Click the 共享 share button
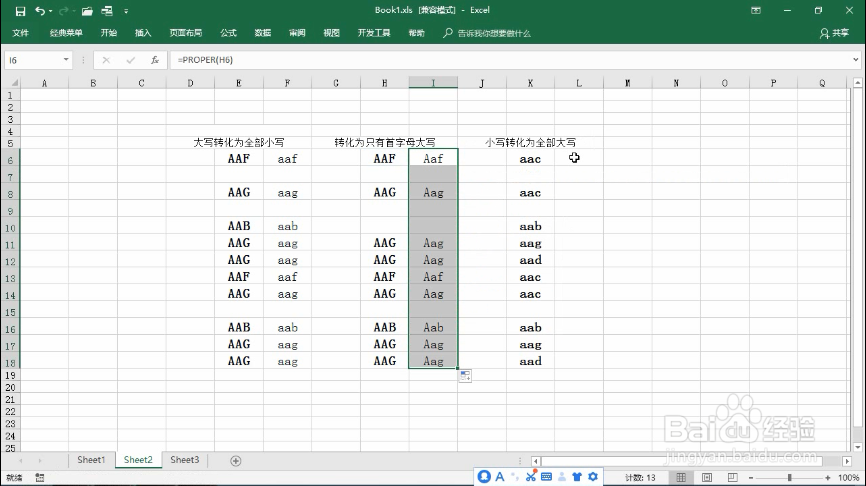Screen dimensions: 866x486 pyautogui.click(x=834, y=33)
